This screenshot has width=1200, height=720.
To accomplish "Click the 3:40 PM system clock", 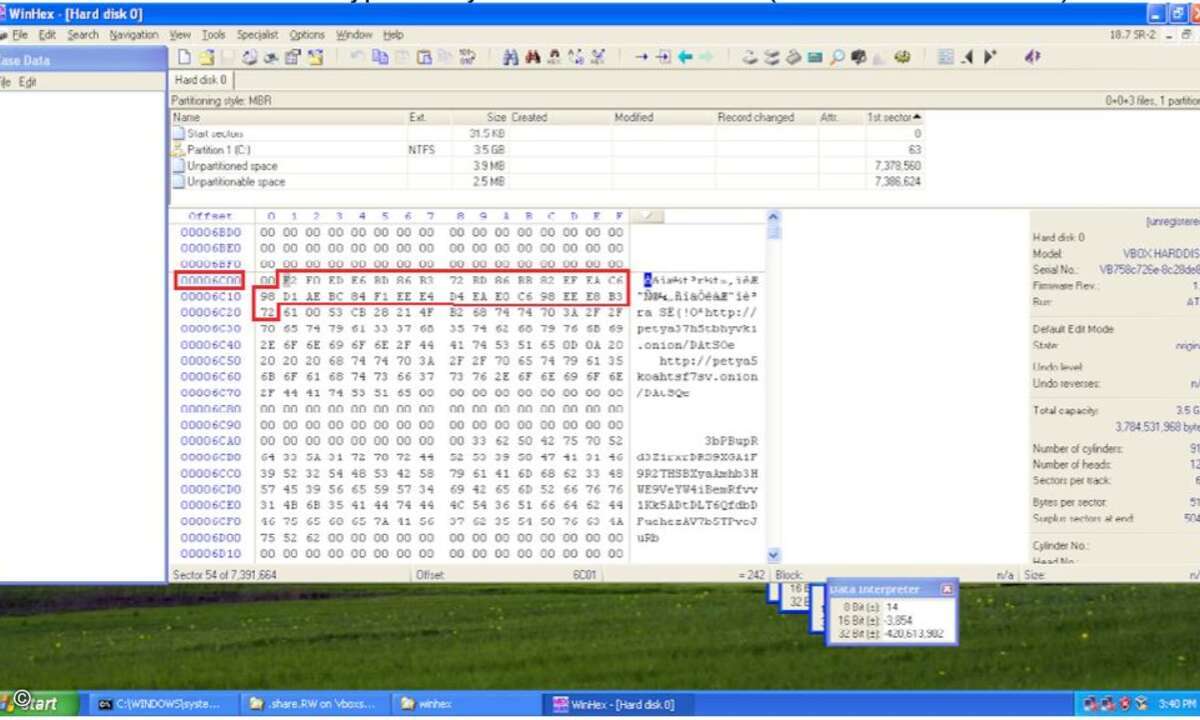I will click(x=1175, y=704).
